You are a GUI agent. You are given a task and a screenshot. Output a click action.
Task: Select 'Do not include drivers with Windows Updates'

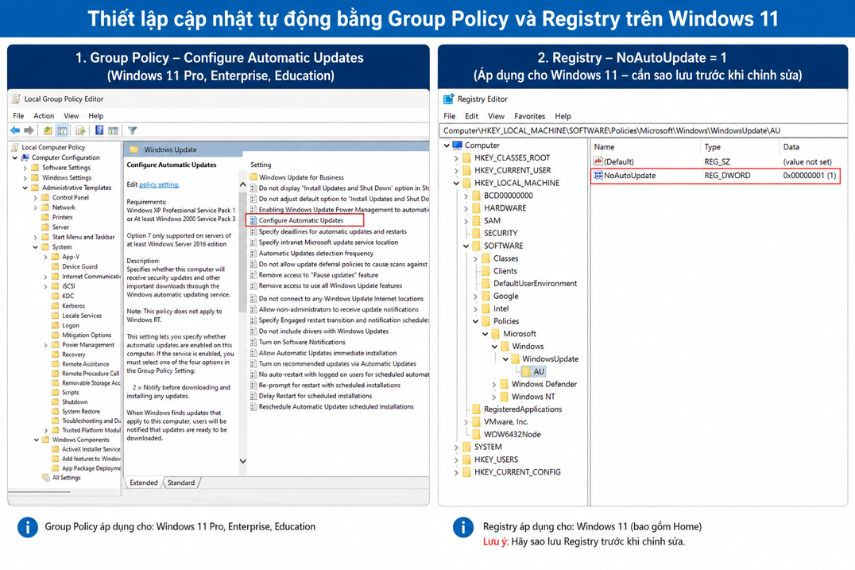(x=323, y=331)
